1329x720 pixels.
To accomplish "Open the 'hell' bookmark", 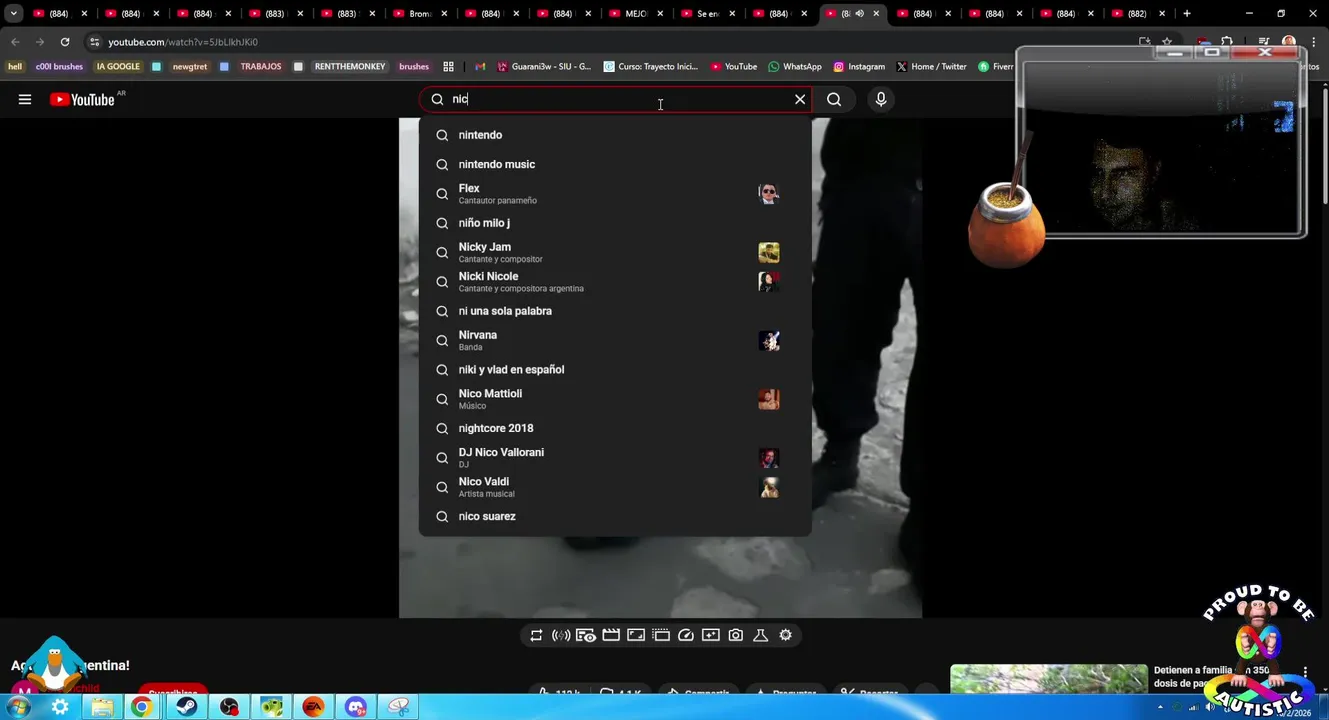I will (x=15, y=67).
